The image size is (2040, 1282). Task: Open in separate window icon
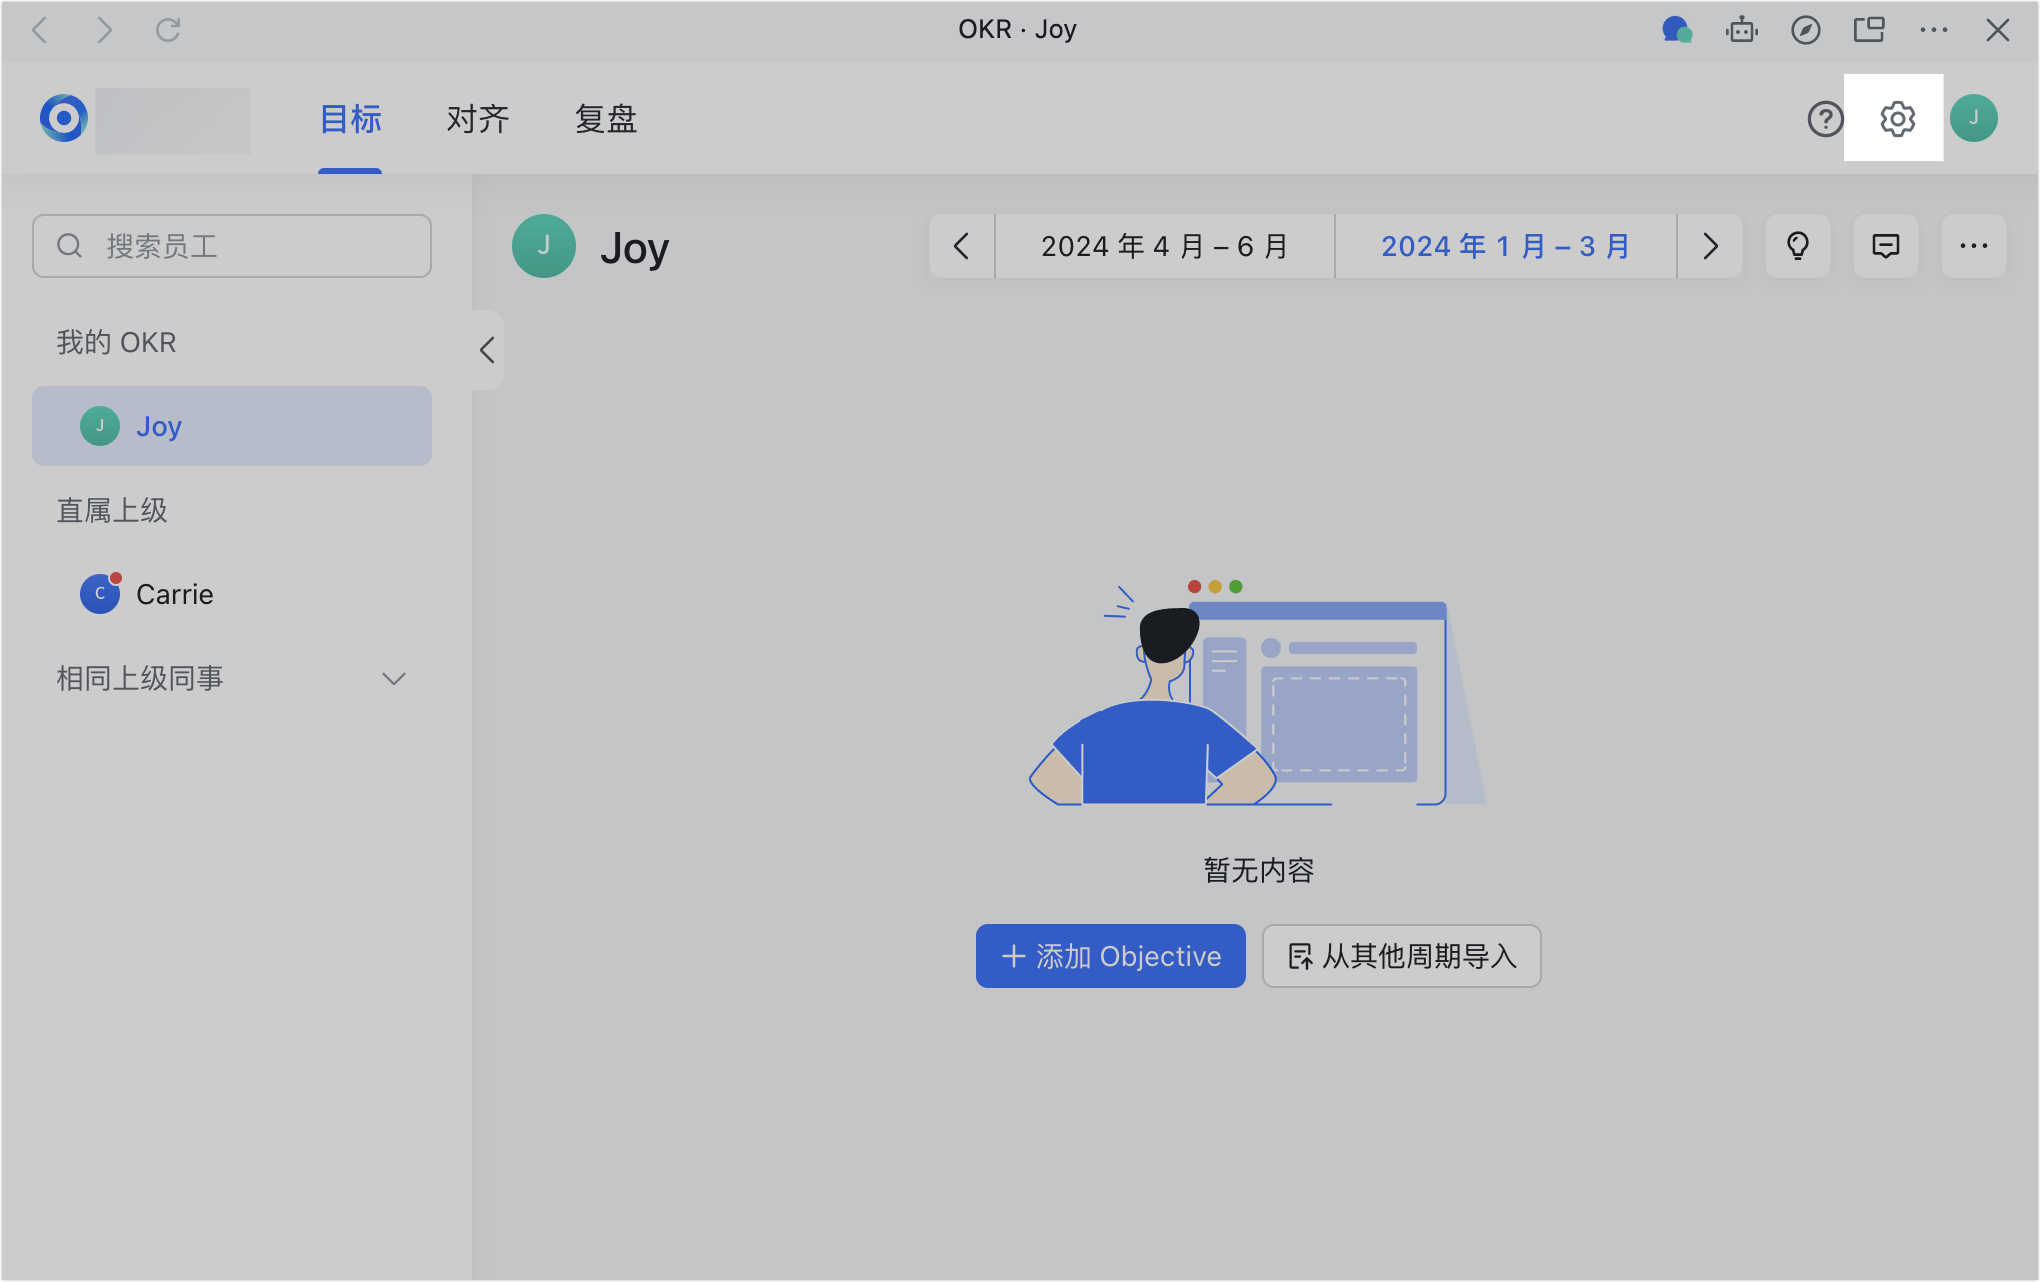[1869, 30]
